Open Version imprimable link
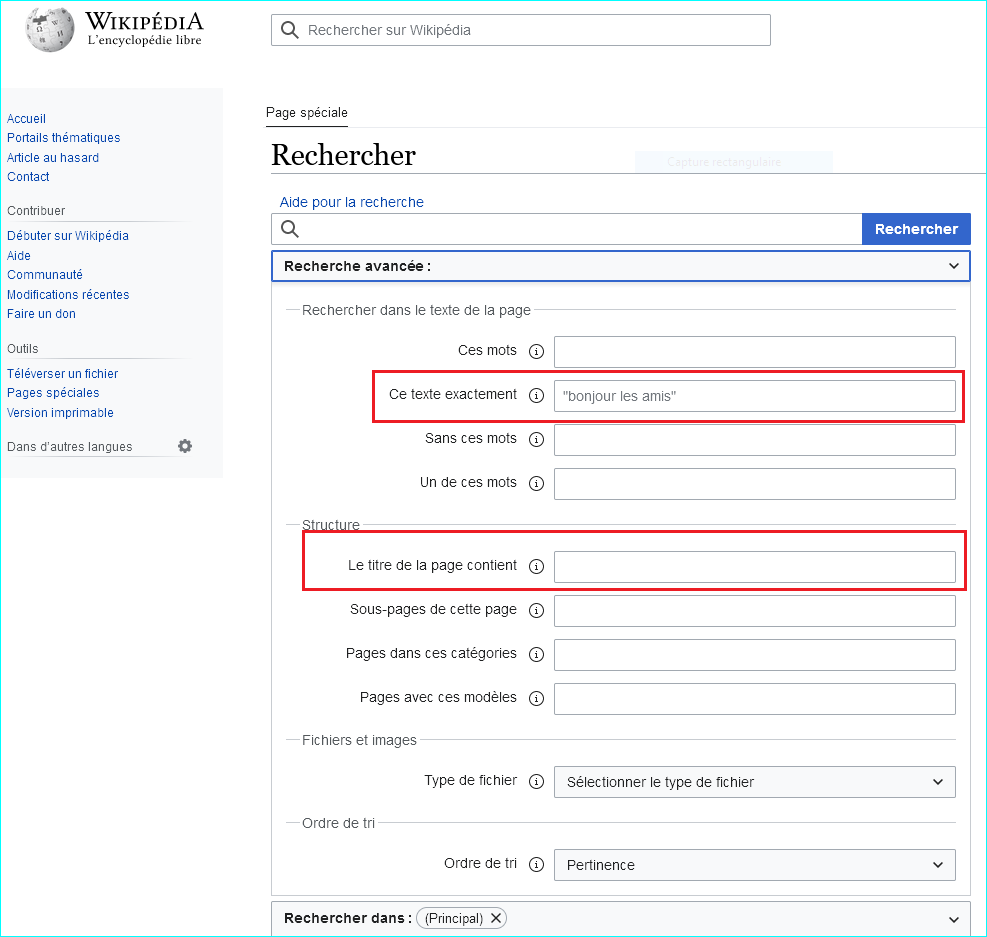The image size is (987, 937). click(60, 413)
